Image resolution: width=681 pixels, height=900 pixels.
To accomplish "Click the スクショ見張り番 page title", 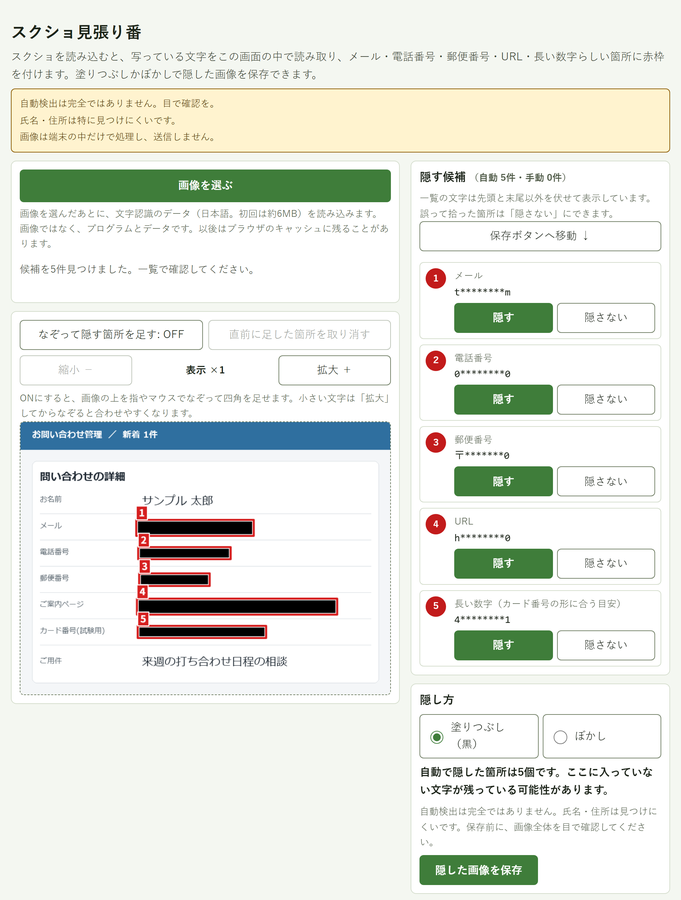I will (x=76, y=32).
